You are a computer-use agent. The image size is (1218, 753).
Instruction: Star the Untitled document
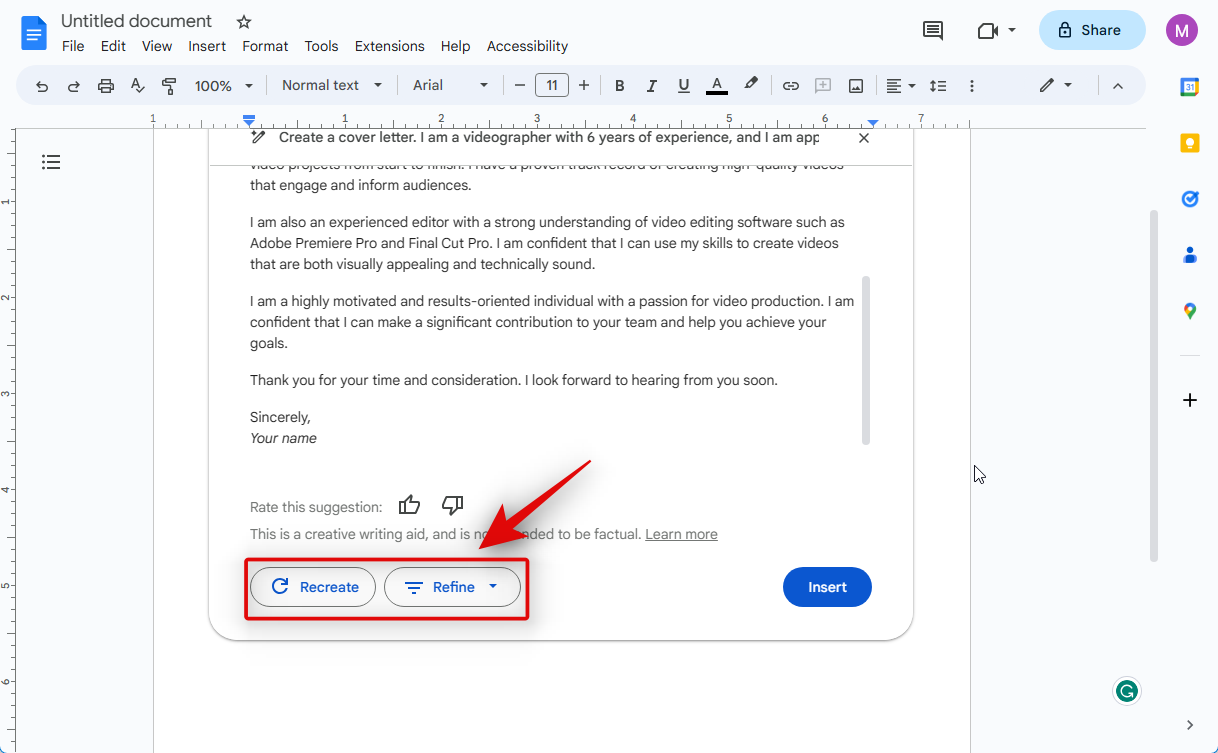244,21
